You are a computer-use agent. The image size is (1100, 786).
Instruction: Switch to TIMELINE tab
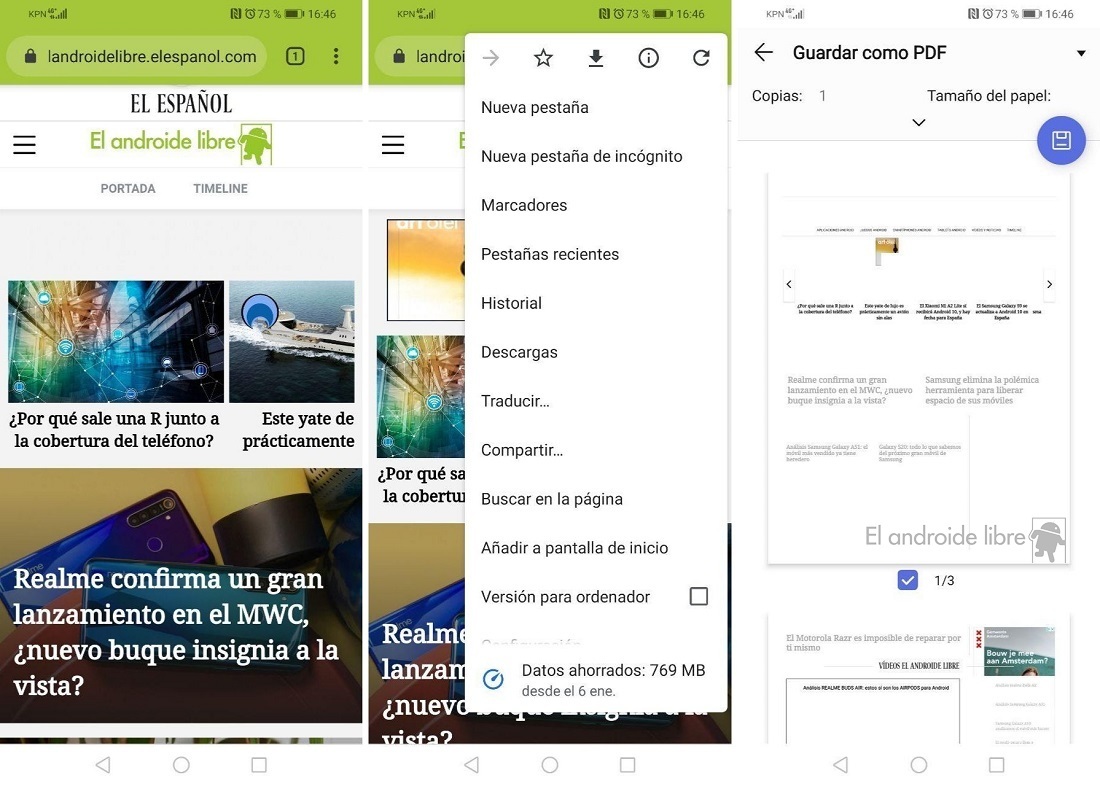point(220,189)
